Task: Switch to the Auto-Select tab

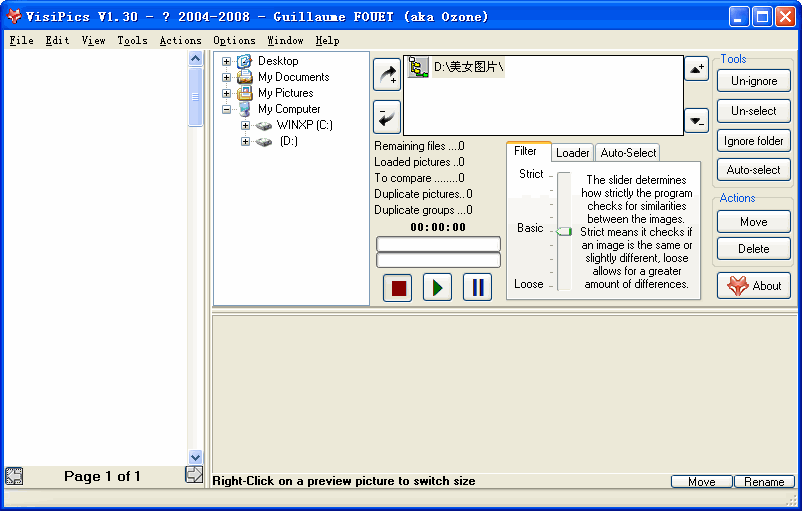Action: (x=628, y=153)
